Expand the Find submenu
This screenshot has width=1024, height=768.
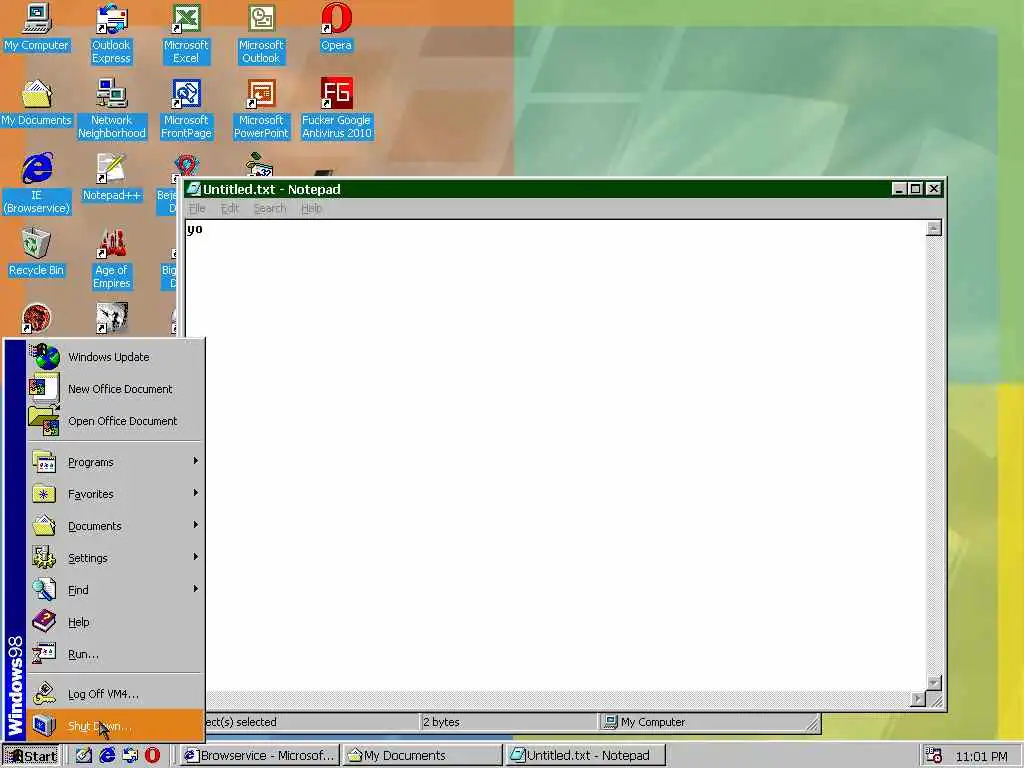[115, 590]
